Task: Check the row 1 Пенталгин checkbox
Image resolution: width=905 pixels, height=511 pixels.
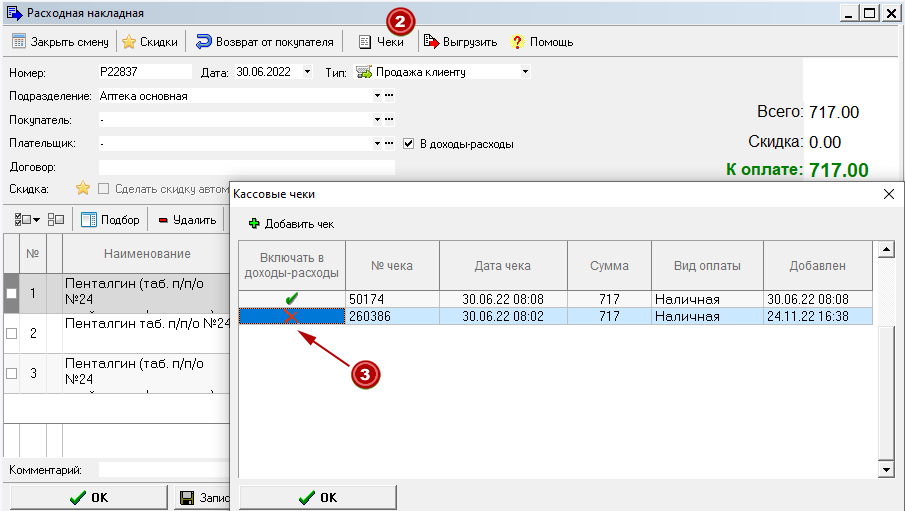Action: click(x=12, y=293)
